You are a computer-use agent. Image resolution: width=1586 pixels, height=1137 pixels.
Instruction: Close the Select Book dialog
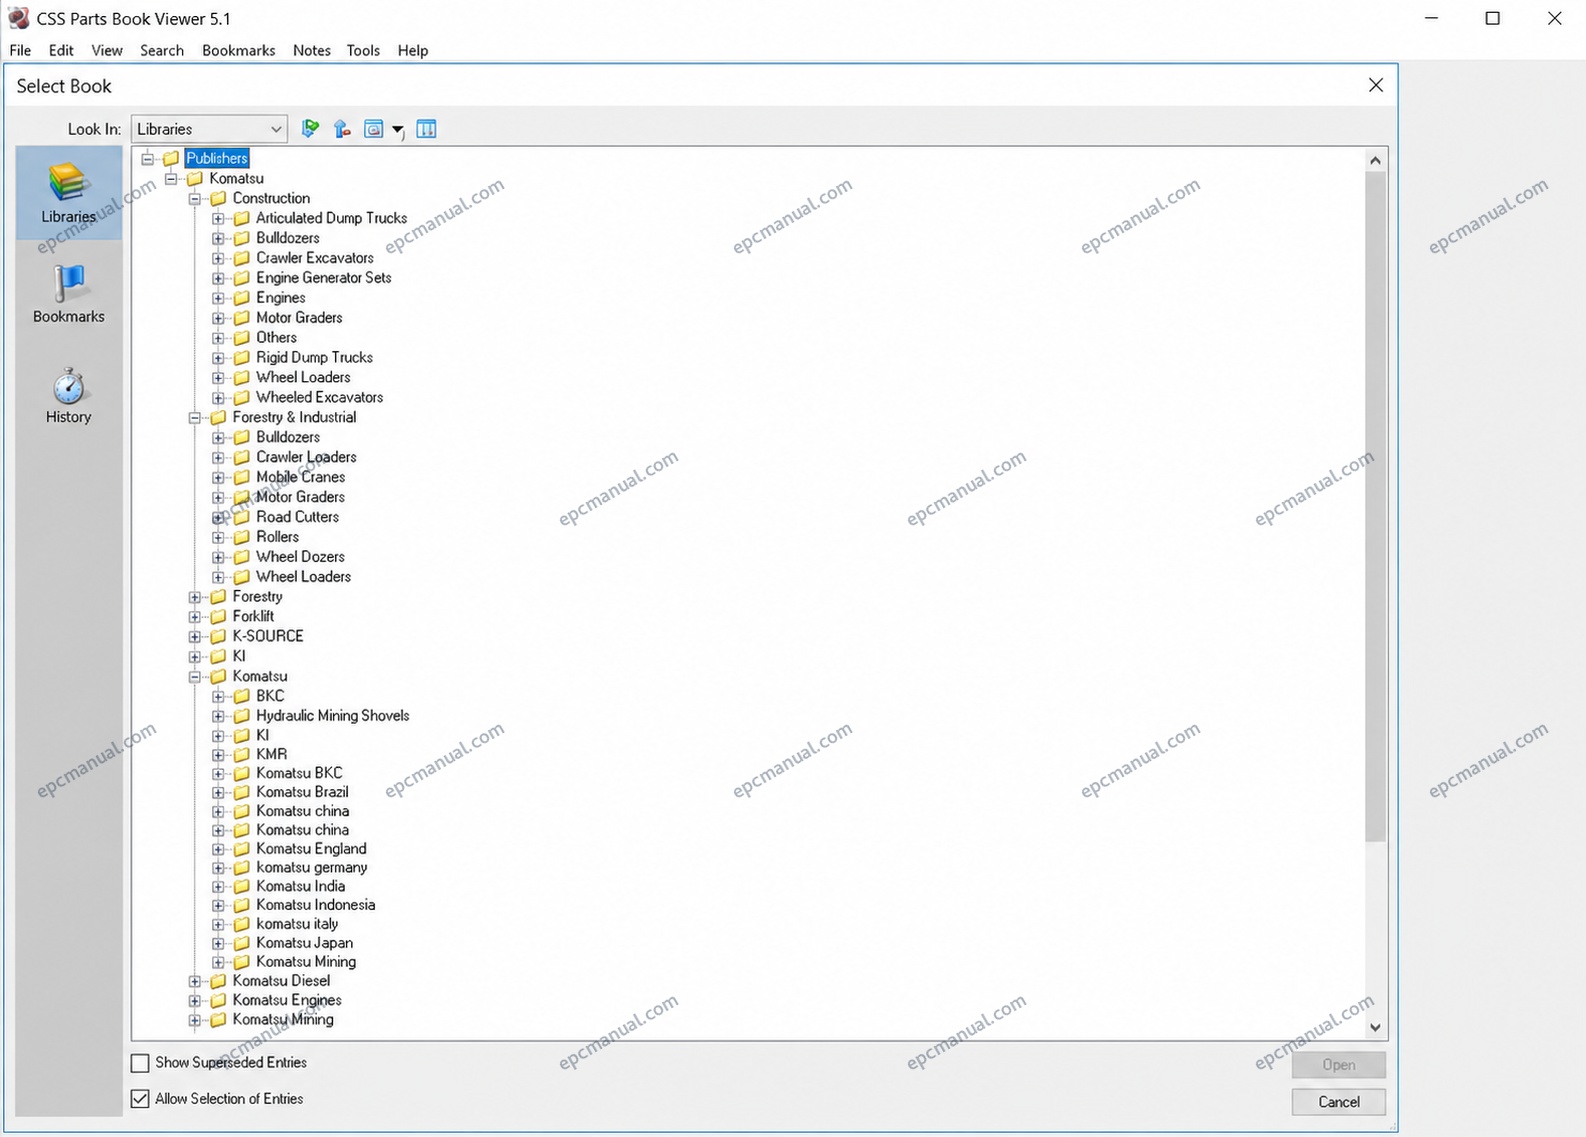click(x=1376, y=85)
